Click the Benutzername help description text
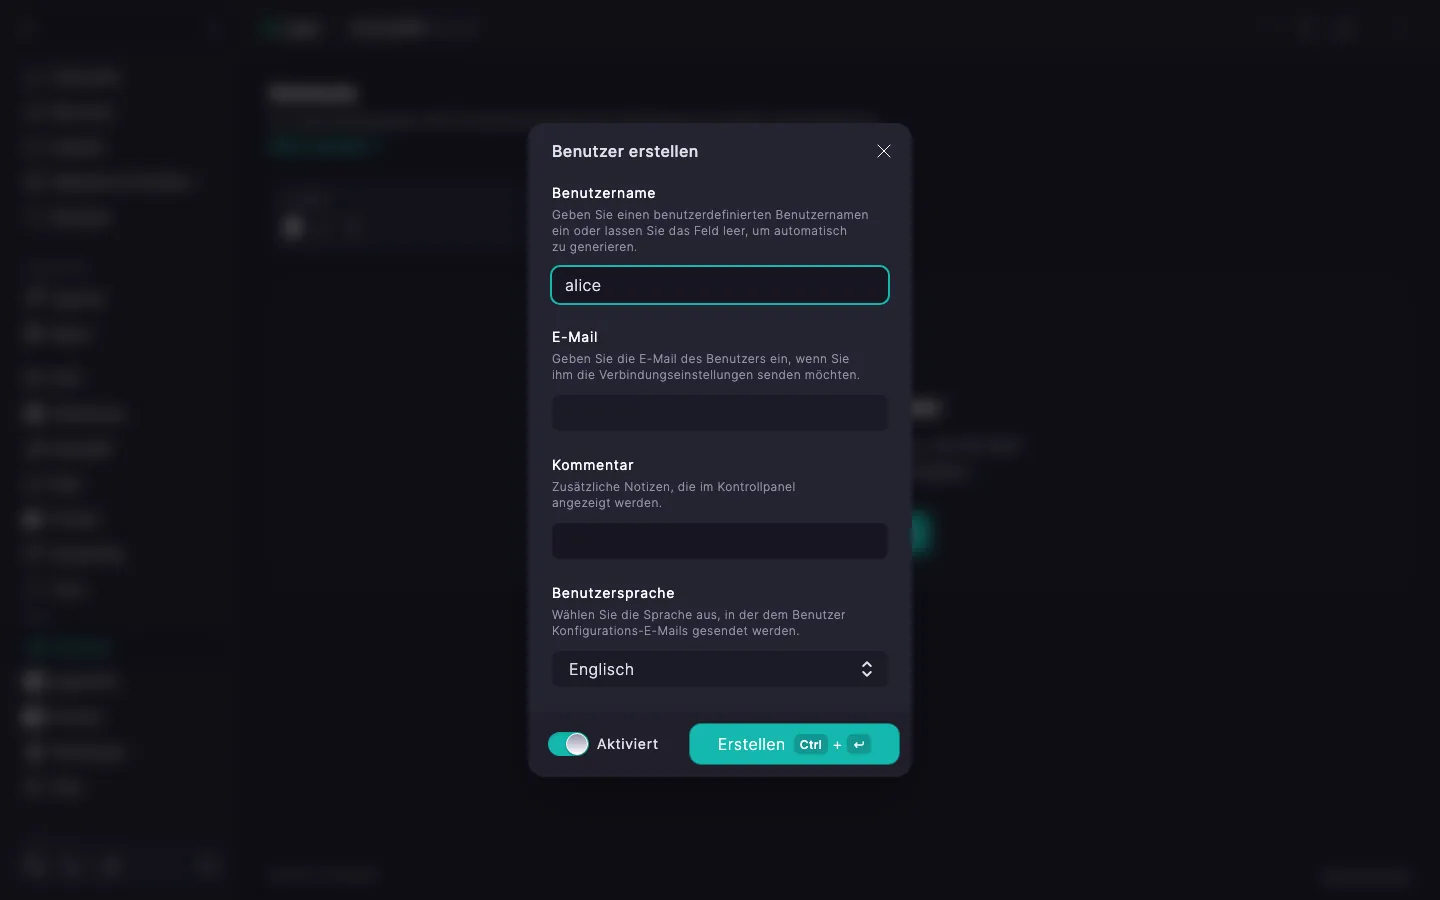1440x900 pixels. click(x=710, y=231)
